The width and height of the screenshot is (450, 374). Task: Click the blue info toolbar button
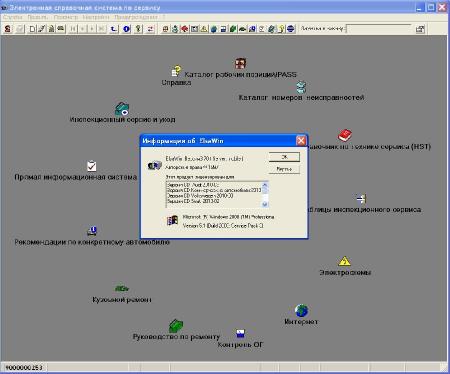126,29
